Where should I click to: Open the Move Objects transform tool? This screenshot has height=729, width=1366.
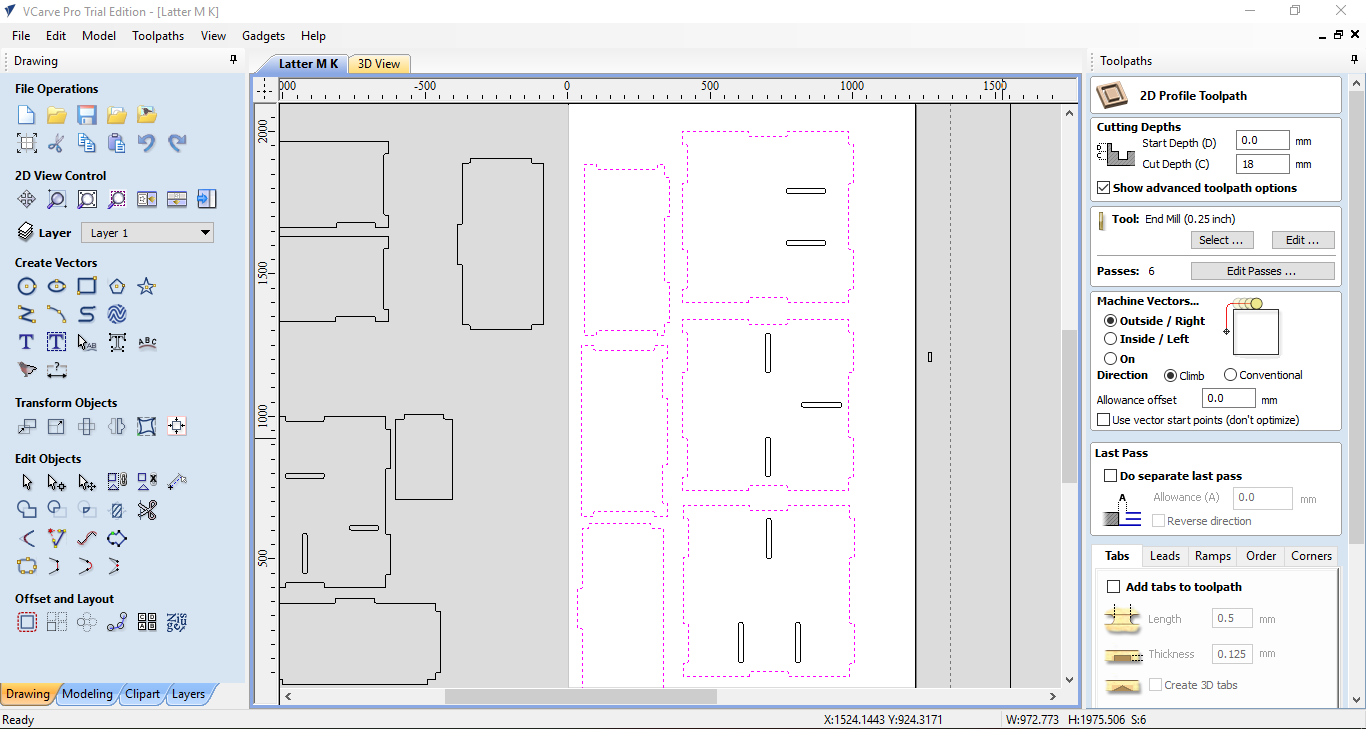tap(27, 427)
